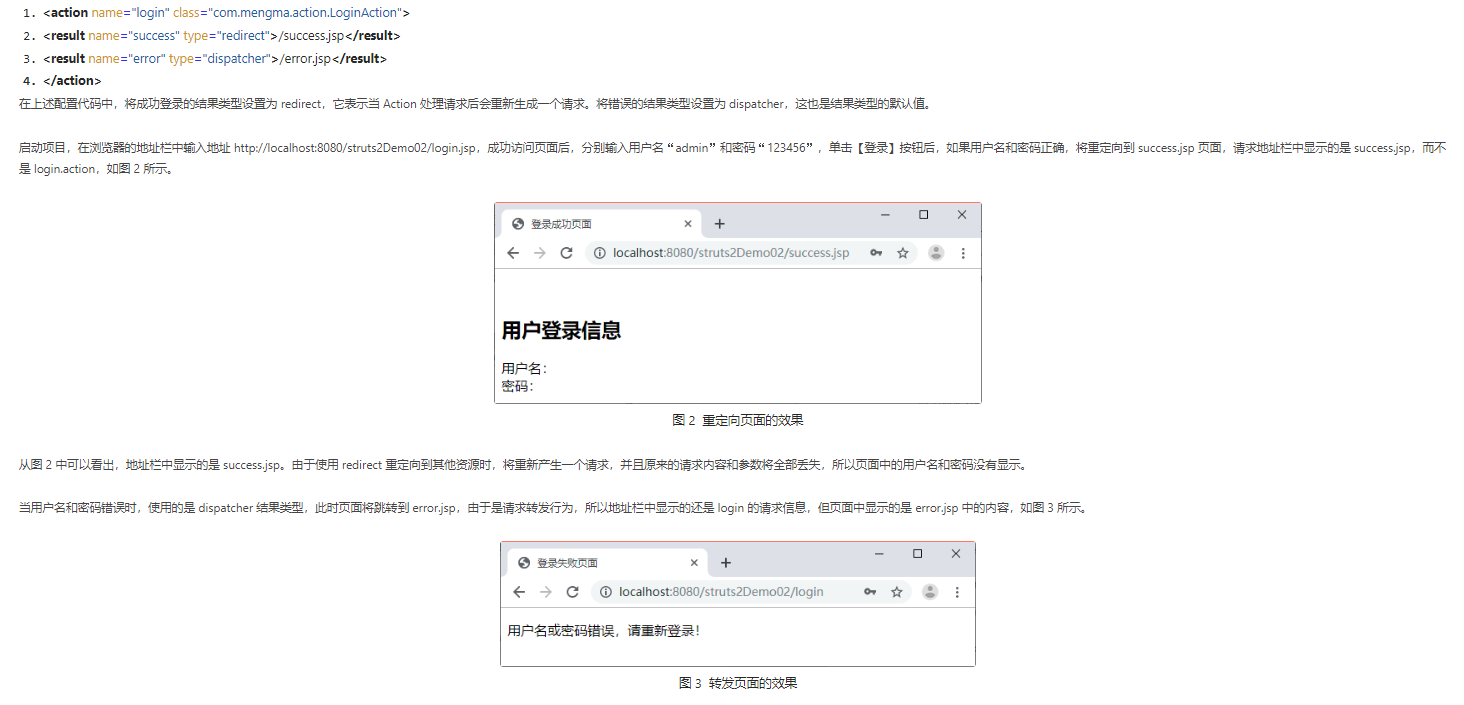Select the 登录失败页面 tab
The width and height of the screenshot is (1464, 705).
[x=607, y=563]
